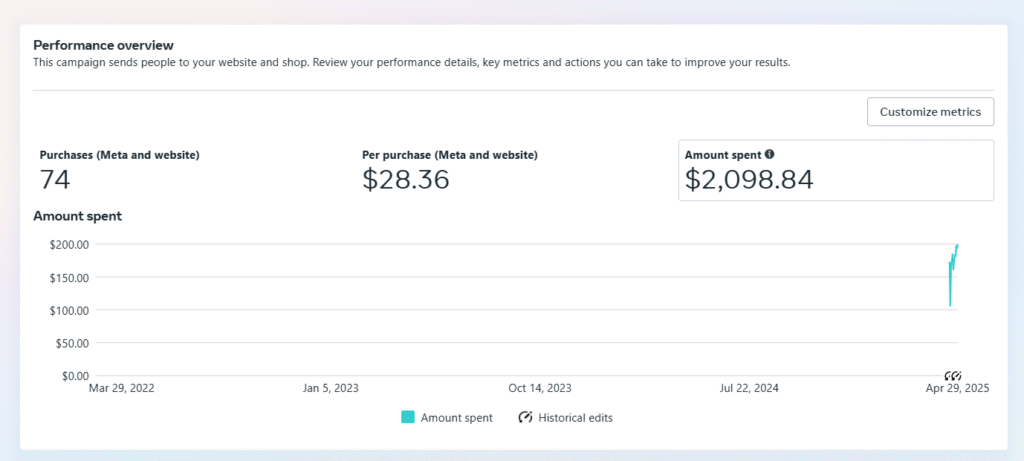Click the Historical edits gauge icon in the legend
Viewport: 1024px width, 461px height.
click(525, 417)
